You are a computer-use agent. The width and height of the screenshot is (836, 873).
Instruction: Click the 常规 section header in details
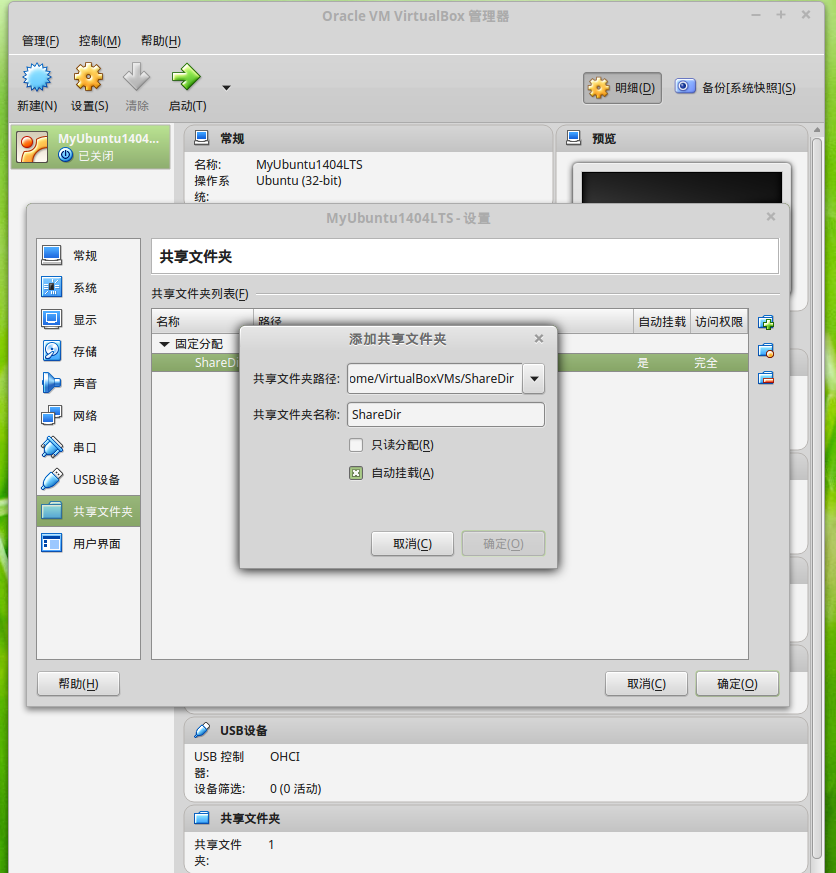tap(368, 138)
